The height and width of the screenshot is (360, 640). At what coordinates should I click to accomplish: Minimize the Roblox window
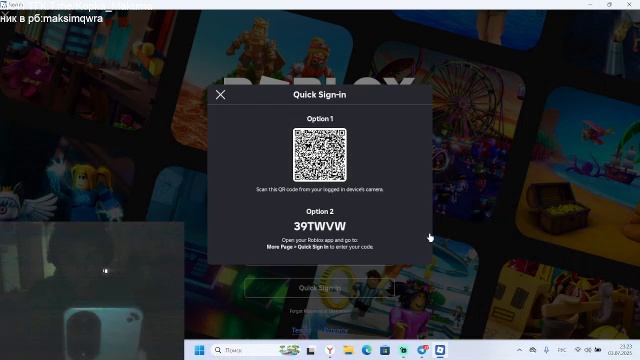click(x=590, y=4)
